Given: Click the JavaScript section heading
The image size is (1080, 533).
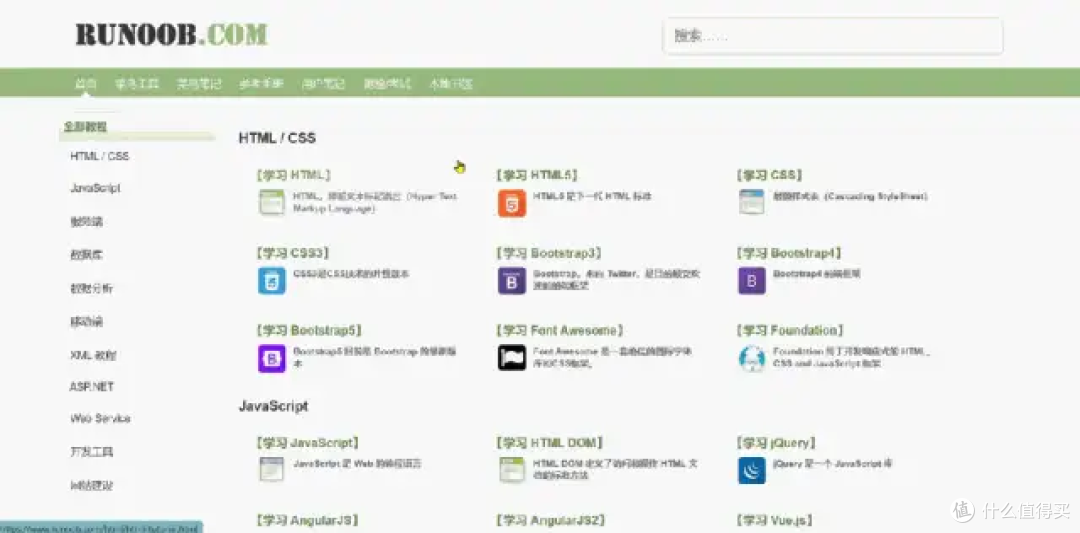Looking at the screenshot, I should pos(273,406).
